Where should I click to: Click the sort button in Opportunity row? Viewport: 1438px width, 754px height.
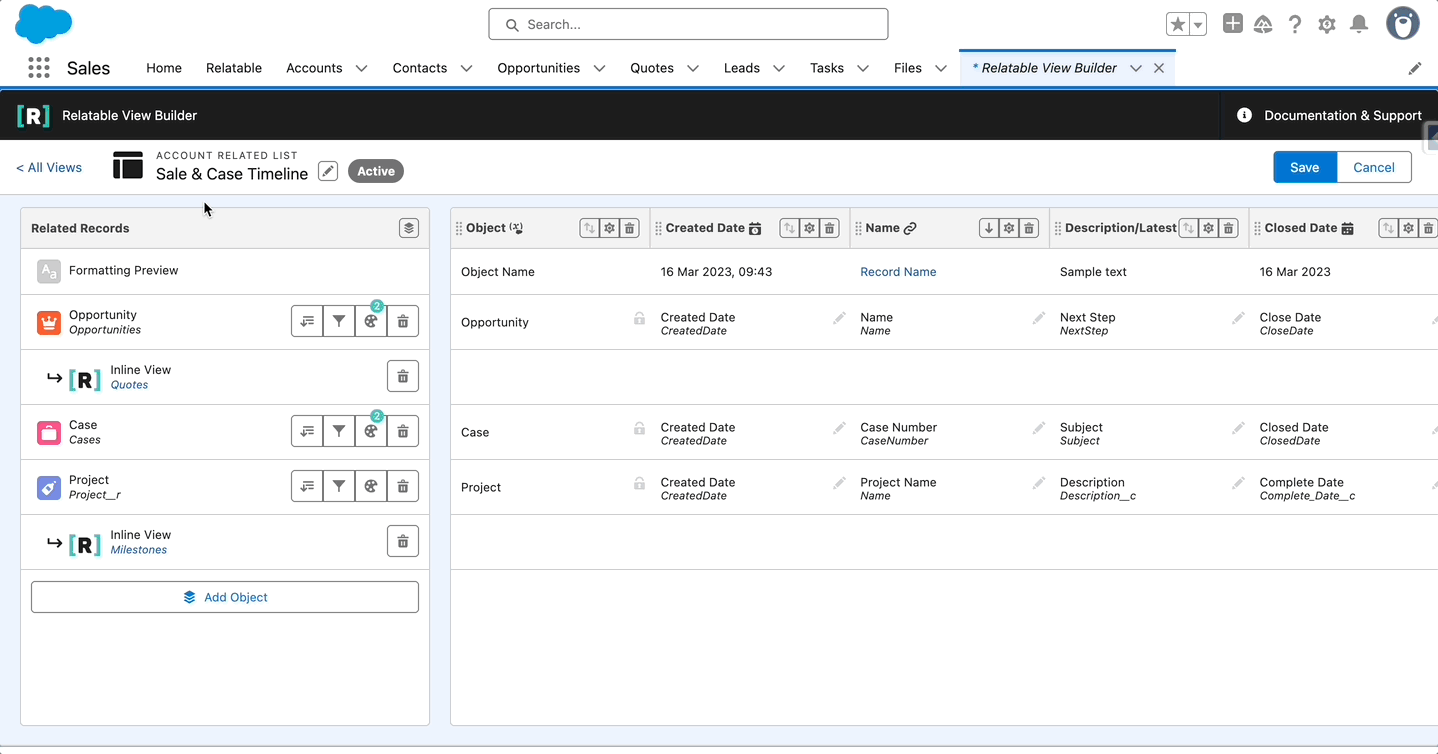[307, 321]
